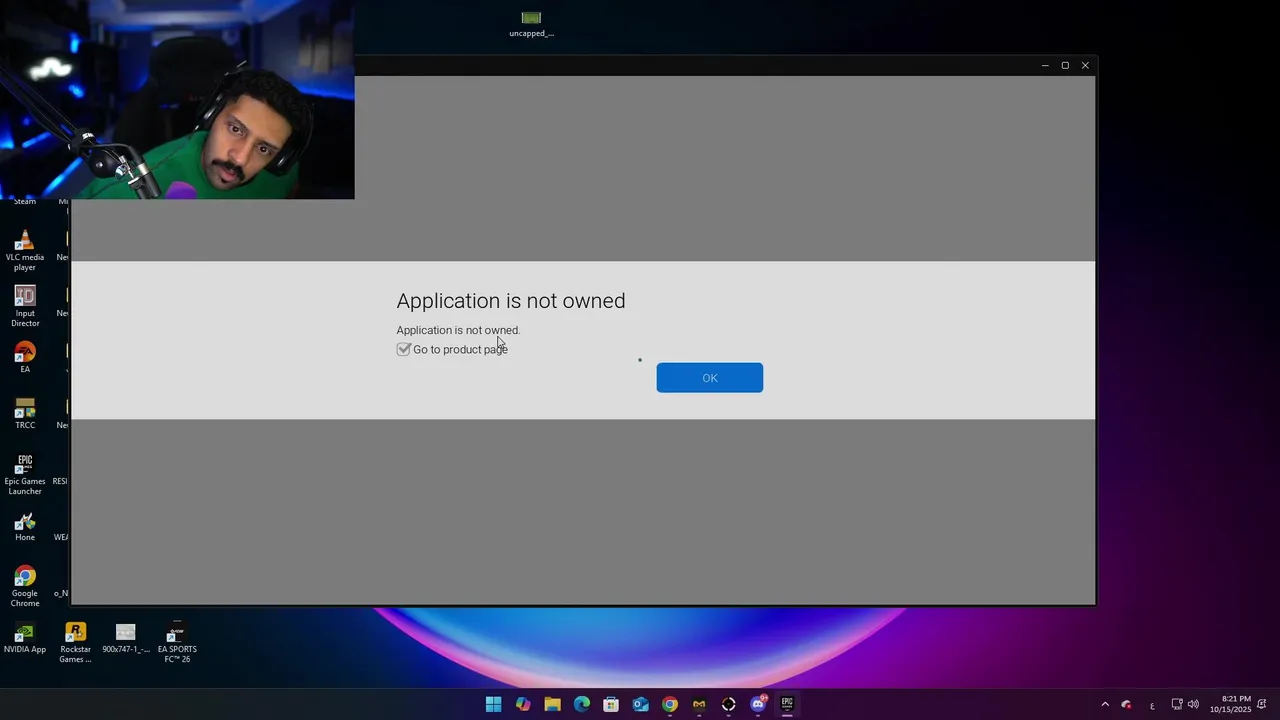Uncheck the Go to product page checkbox
Viewport: 1280px width, 720px height.
coord(404,349)
